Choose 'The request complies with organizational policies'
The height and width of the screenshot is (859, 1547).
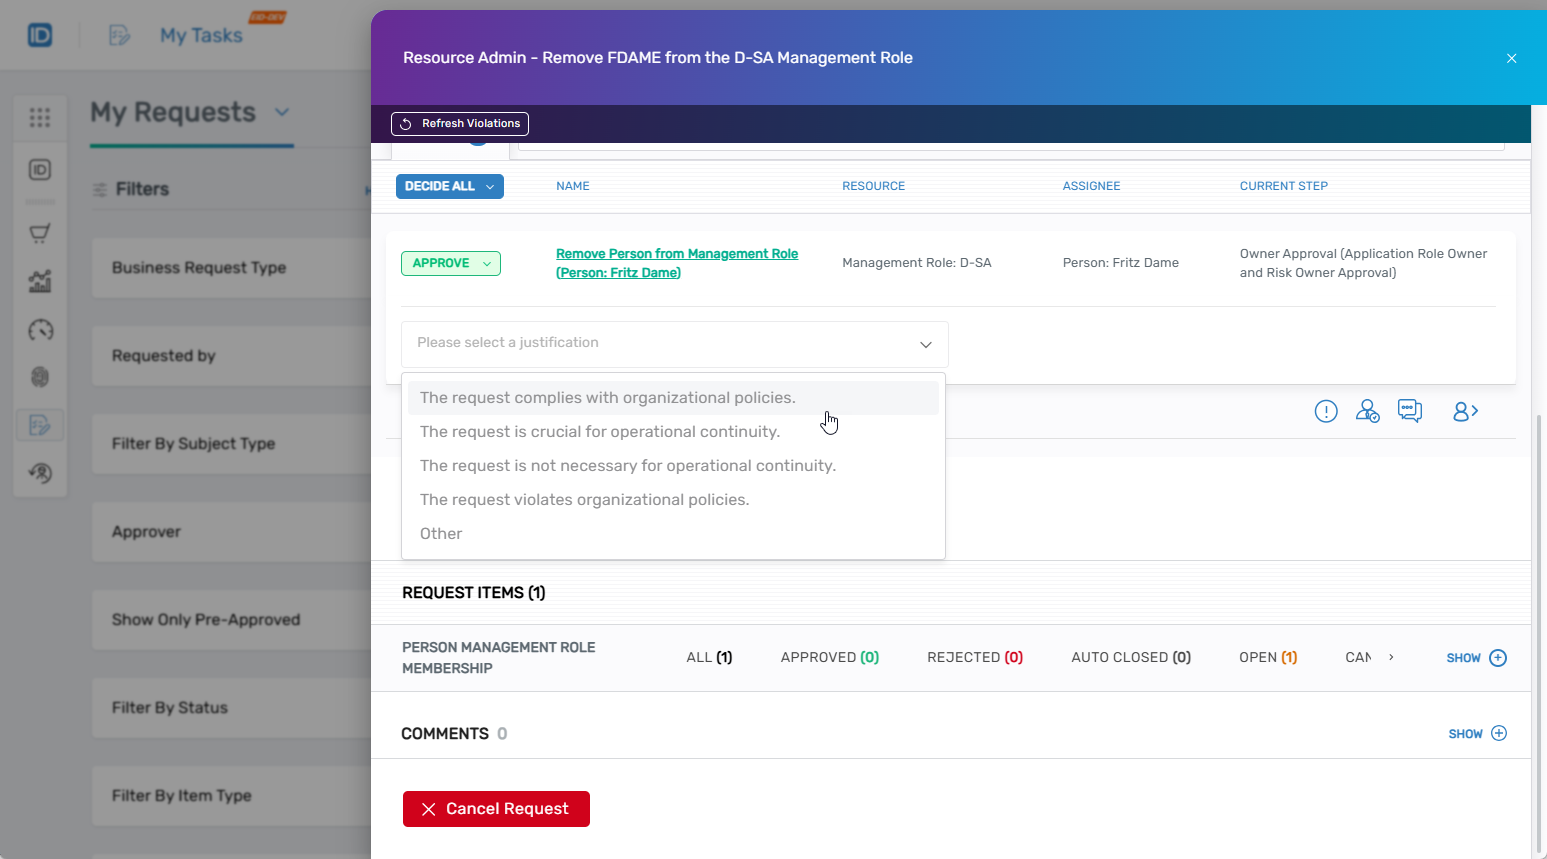pyautogui.click(x=607, y=398)
